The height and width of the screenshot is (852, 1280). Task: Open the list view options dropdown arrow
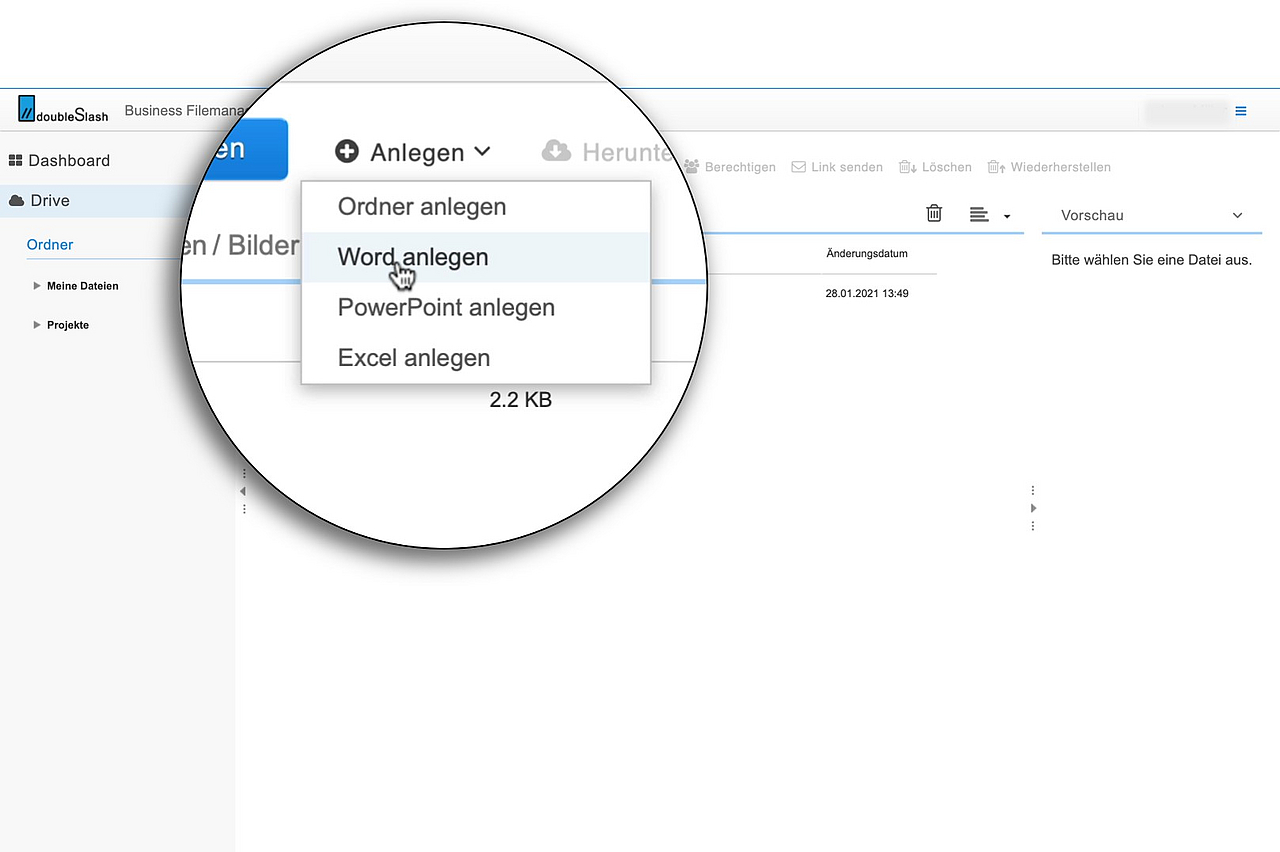(x=1007, y=217)
